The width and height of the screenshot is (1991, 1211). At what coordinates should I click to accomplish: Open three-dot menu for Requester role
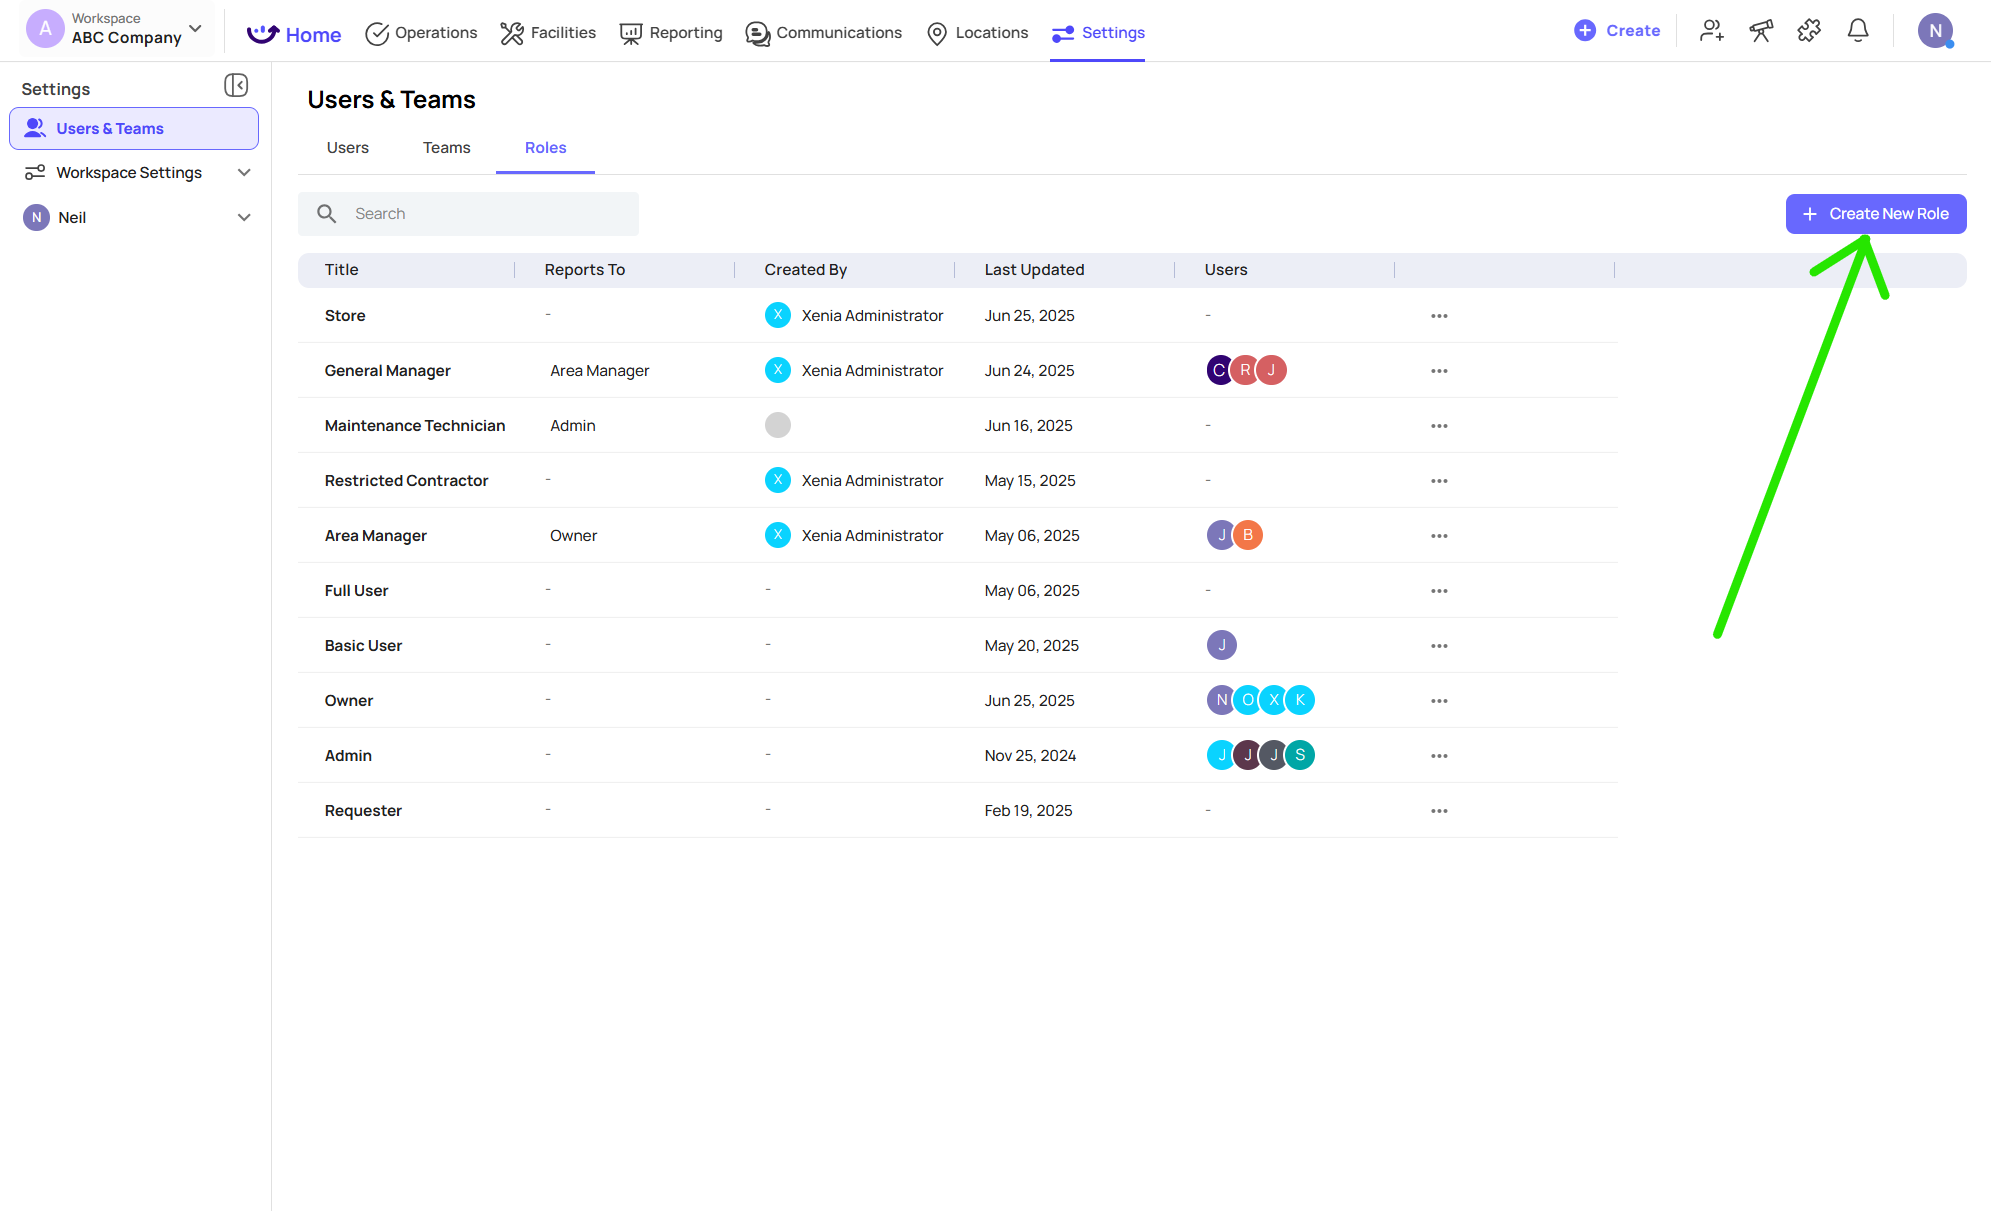[1439, 811]
